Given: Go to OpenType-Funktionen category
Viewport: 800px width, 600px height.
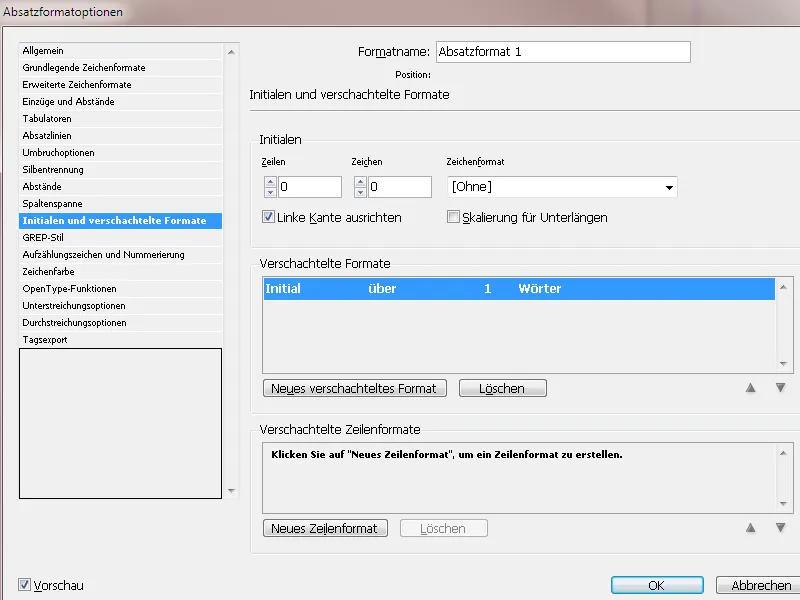Looking at the screenshot, I should point(121,289).
